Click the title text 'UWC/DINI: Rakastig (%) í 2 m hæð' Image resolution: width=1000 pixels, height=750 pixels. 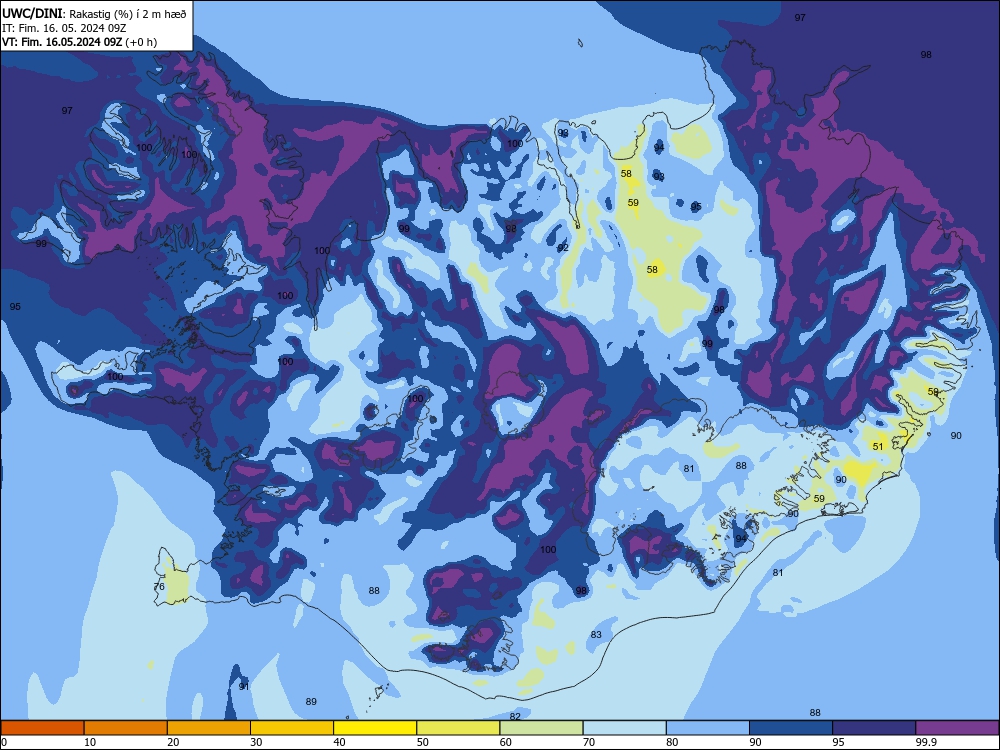[x=94, y=13]
